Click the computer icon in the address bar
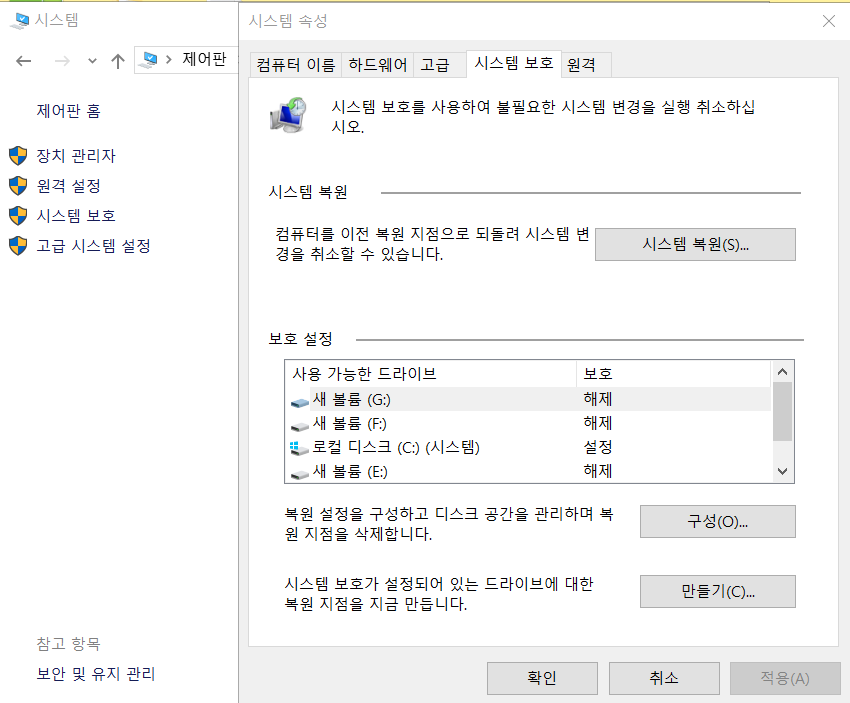The image size is (850, 703). (146, 60)
